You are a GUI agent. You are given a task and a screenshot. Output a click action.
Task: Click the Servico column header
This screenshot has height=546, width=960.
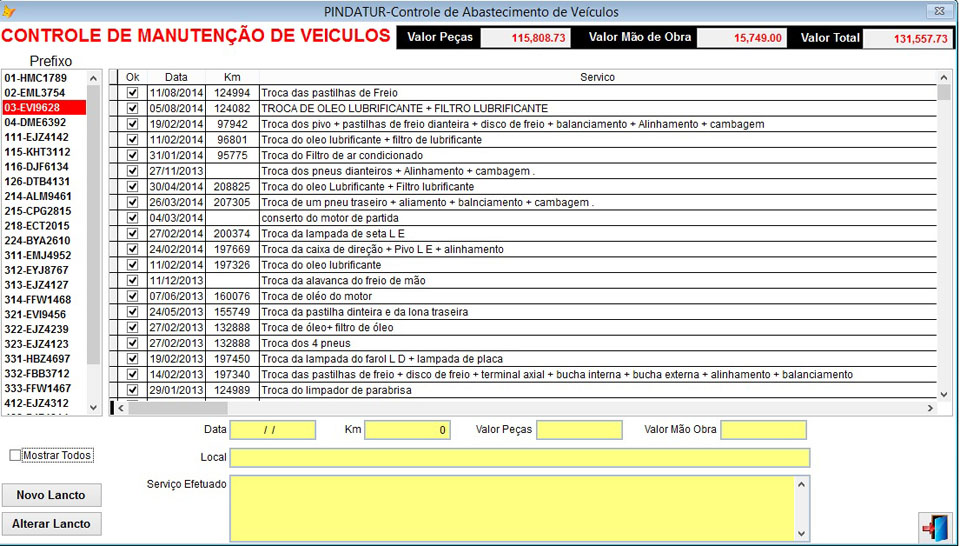598,77
